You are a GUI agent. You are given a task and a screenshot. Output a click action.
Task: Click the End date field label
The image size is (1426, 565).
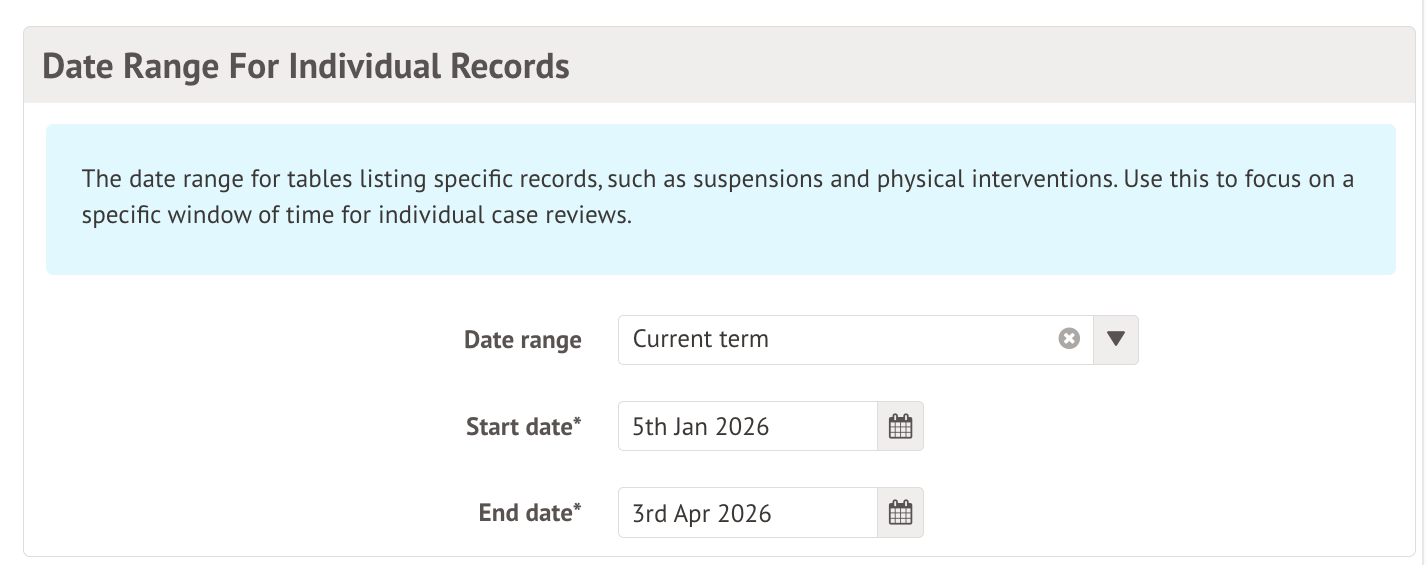pos(525,513)
